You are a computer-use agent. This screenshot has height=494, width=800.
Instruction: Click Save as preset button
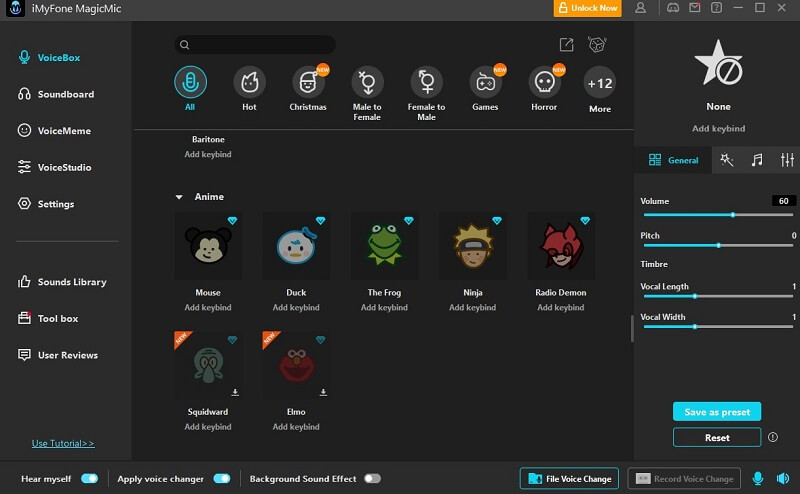717,412
